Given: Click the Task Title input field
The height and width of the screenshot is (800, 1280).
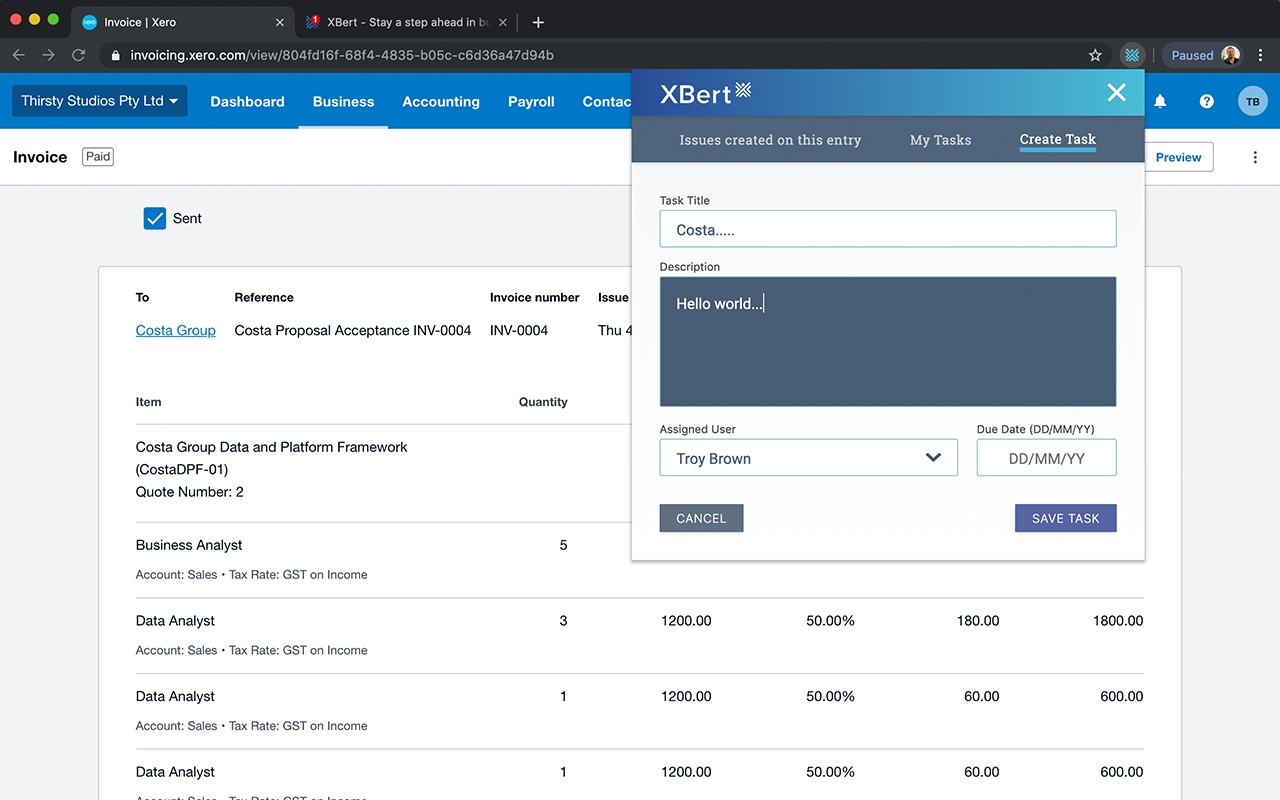Looking at the screenshot, I should tap(888, 229).
